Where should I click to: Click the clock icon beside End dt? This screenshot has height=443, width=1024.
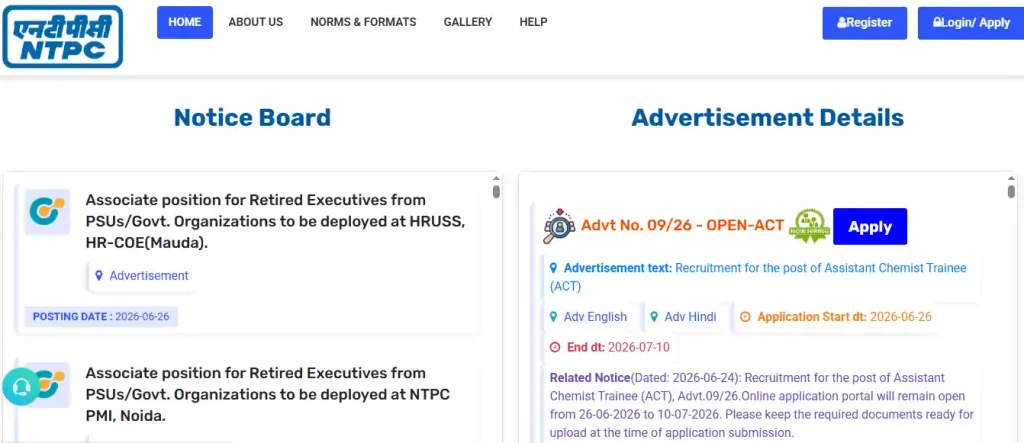pos(555,348)
